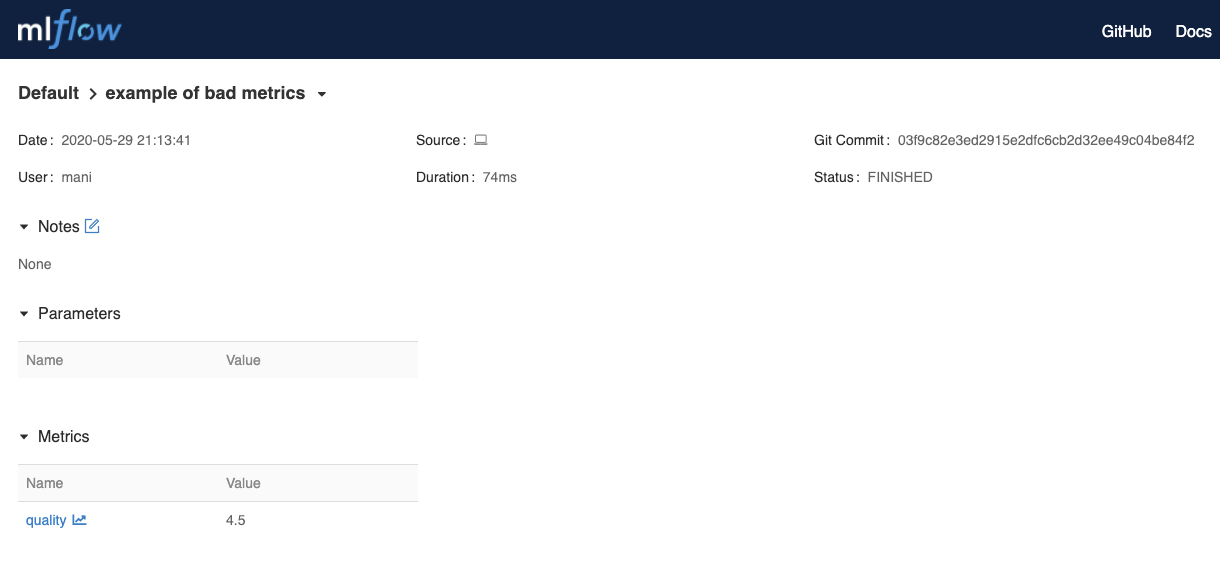1220x579 pixels.
Task: Open the quality metric link
Action: (44, 520)
